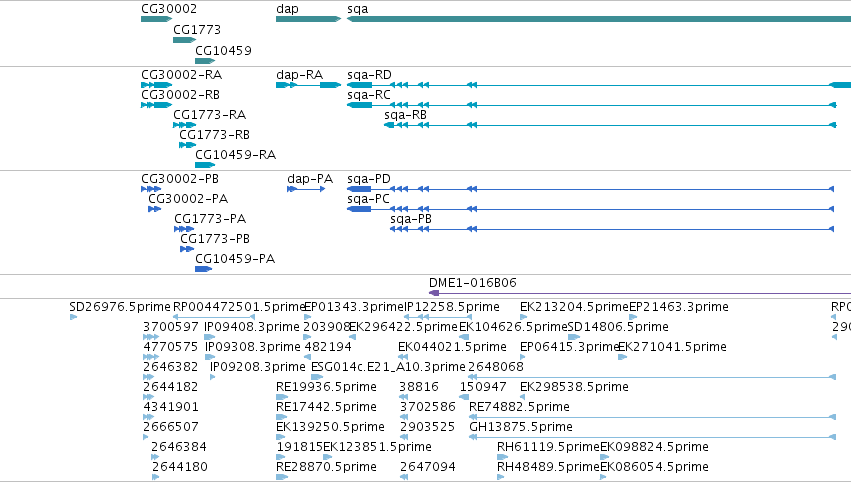The height and width of the screenshot is (482, 851).
Task: Click the CG1773-RA transcript glyph
Action: point(185,125)
